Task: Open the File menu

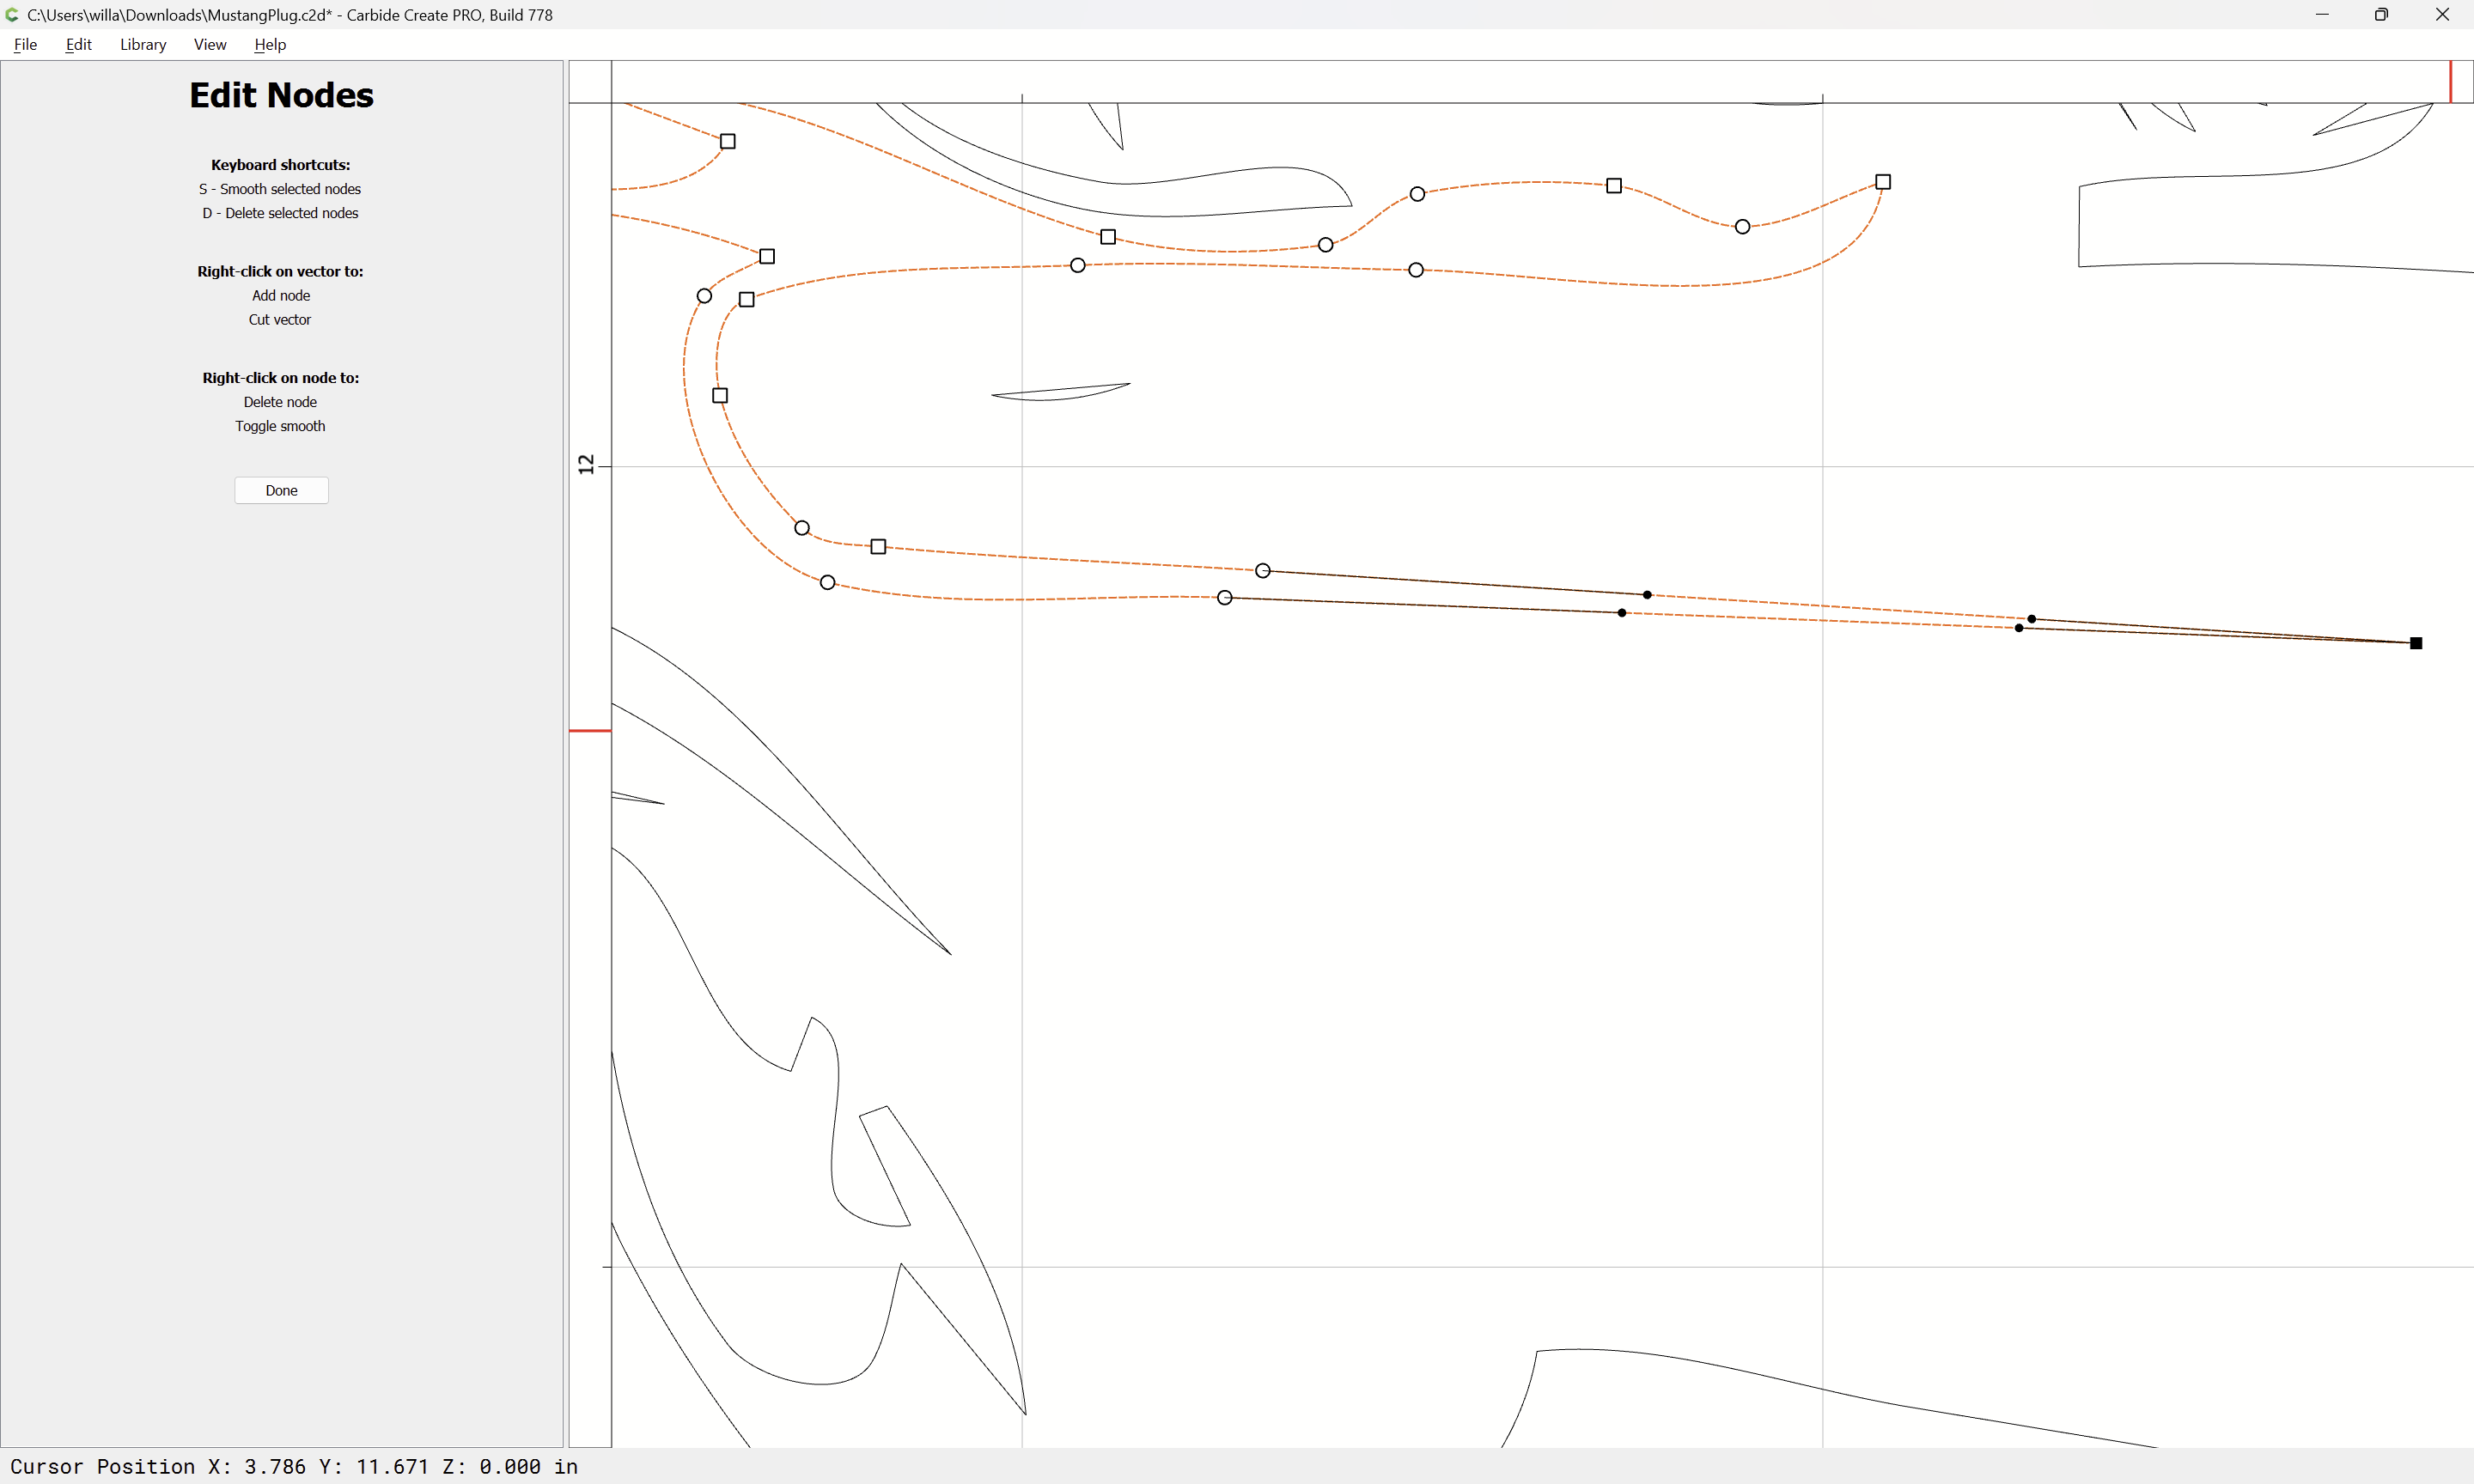Action: click(x=25, y=44)
